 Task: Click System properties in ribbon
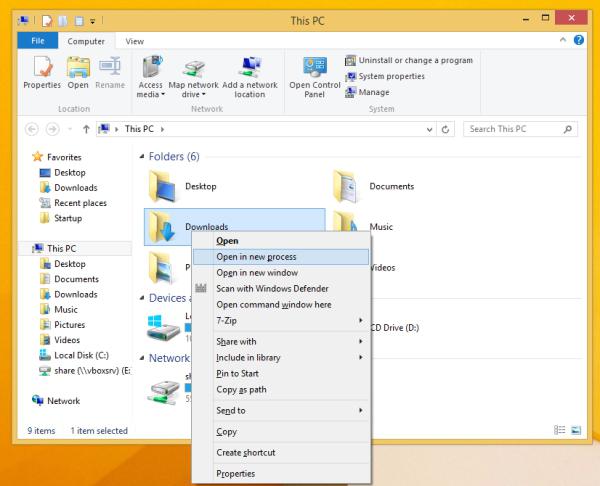coord(390,77)
